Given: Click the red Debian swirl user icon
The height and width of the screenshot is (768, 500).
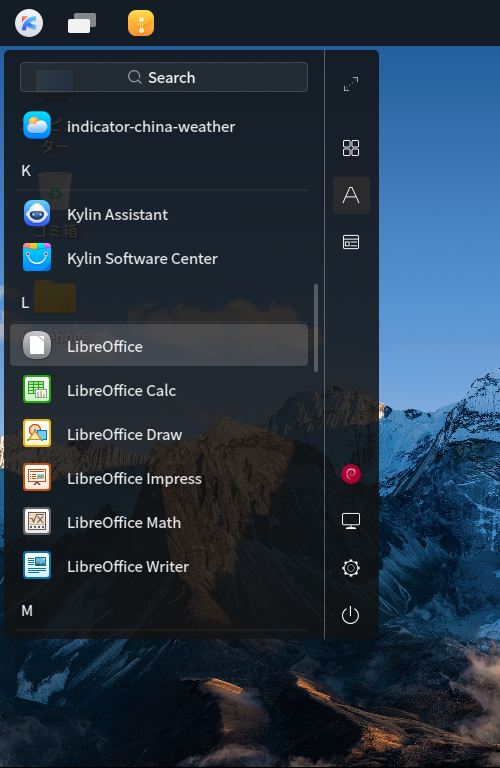Looking at the screenshot, I should pos(351,474).
